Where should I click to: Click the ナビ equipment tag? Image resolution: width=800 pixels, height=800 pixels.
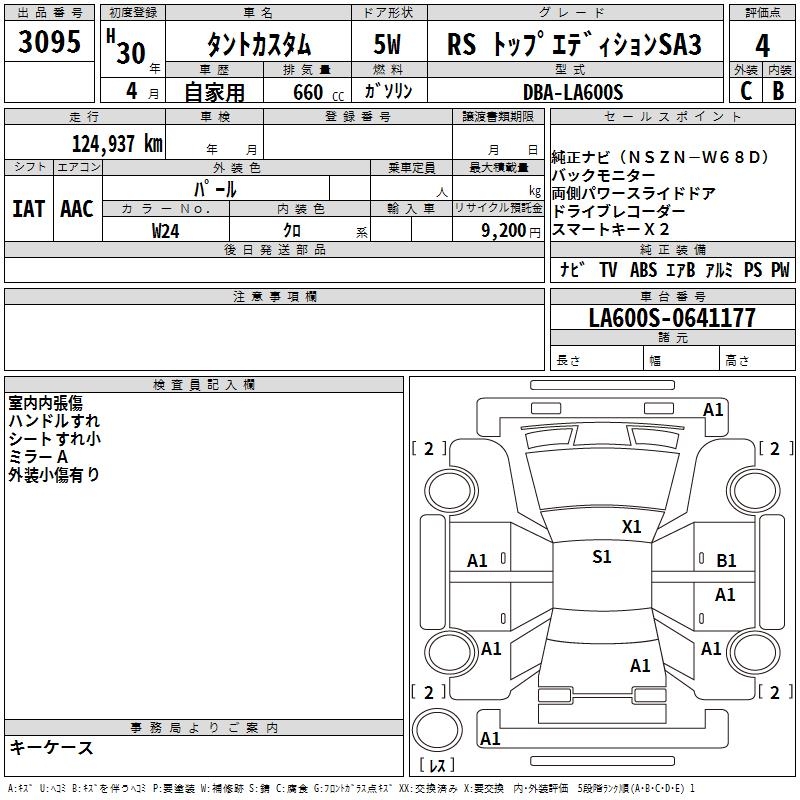(x=572, y=269)
